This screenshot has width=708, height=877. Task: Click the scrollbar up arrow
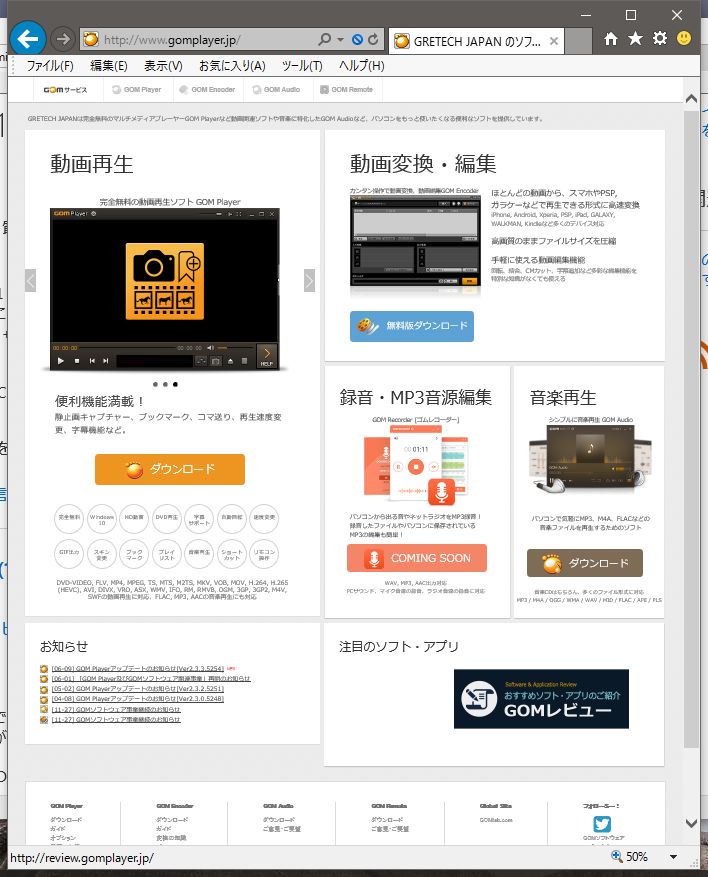[691, 98]
